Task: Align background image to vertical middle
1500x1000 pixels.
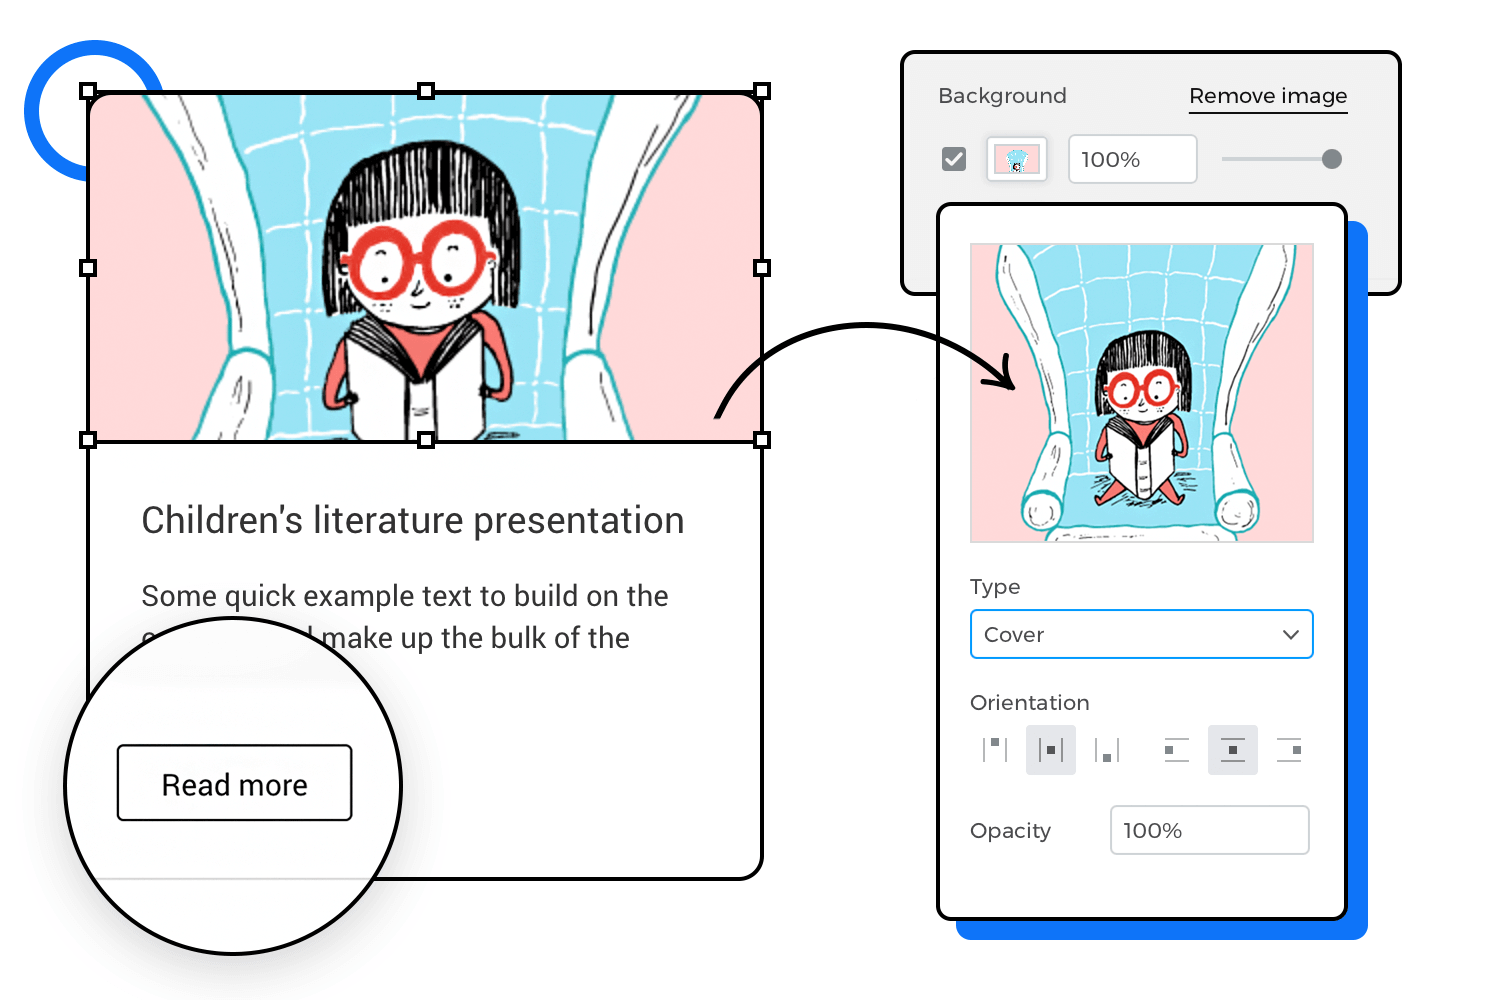Action: [x=1051, y=750]
